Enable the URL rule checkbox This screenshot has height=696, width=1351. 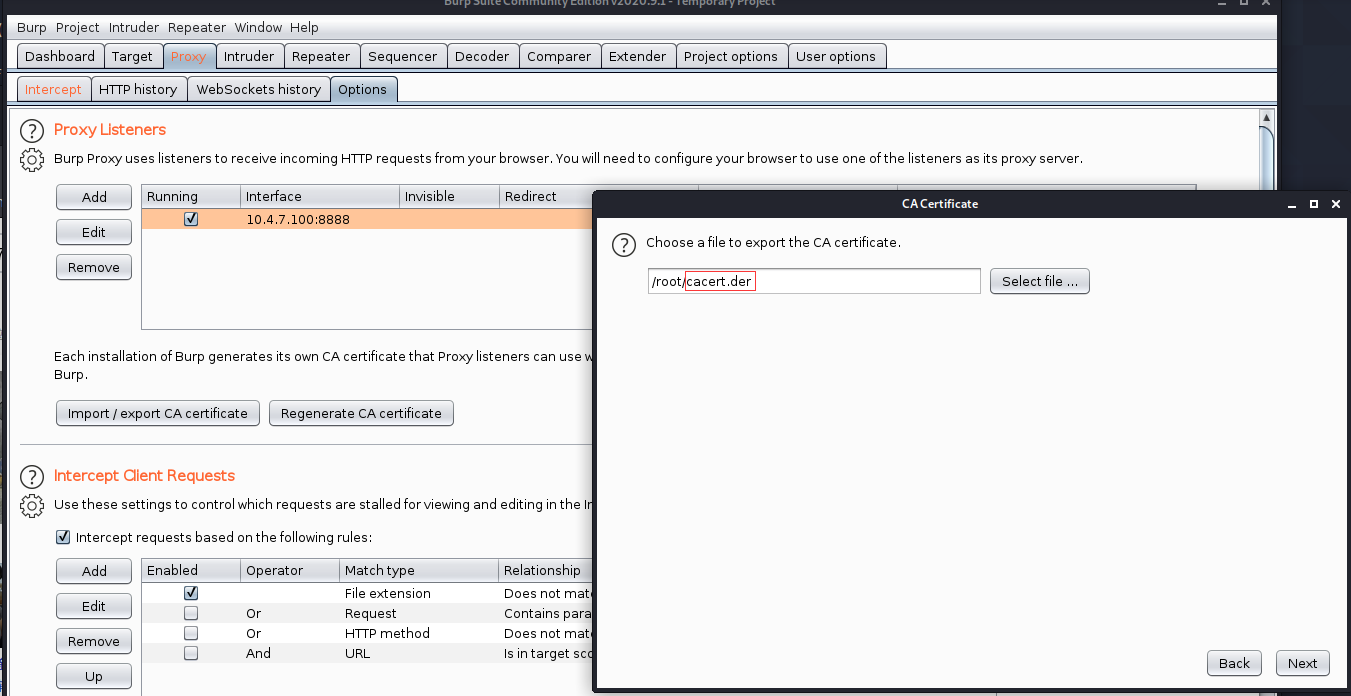[x=191, y=653]
